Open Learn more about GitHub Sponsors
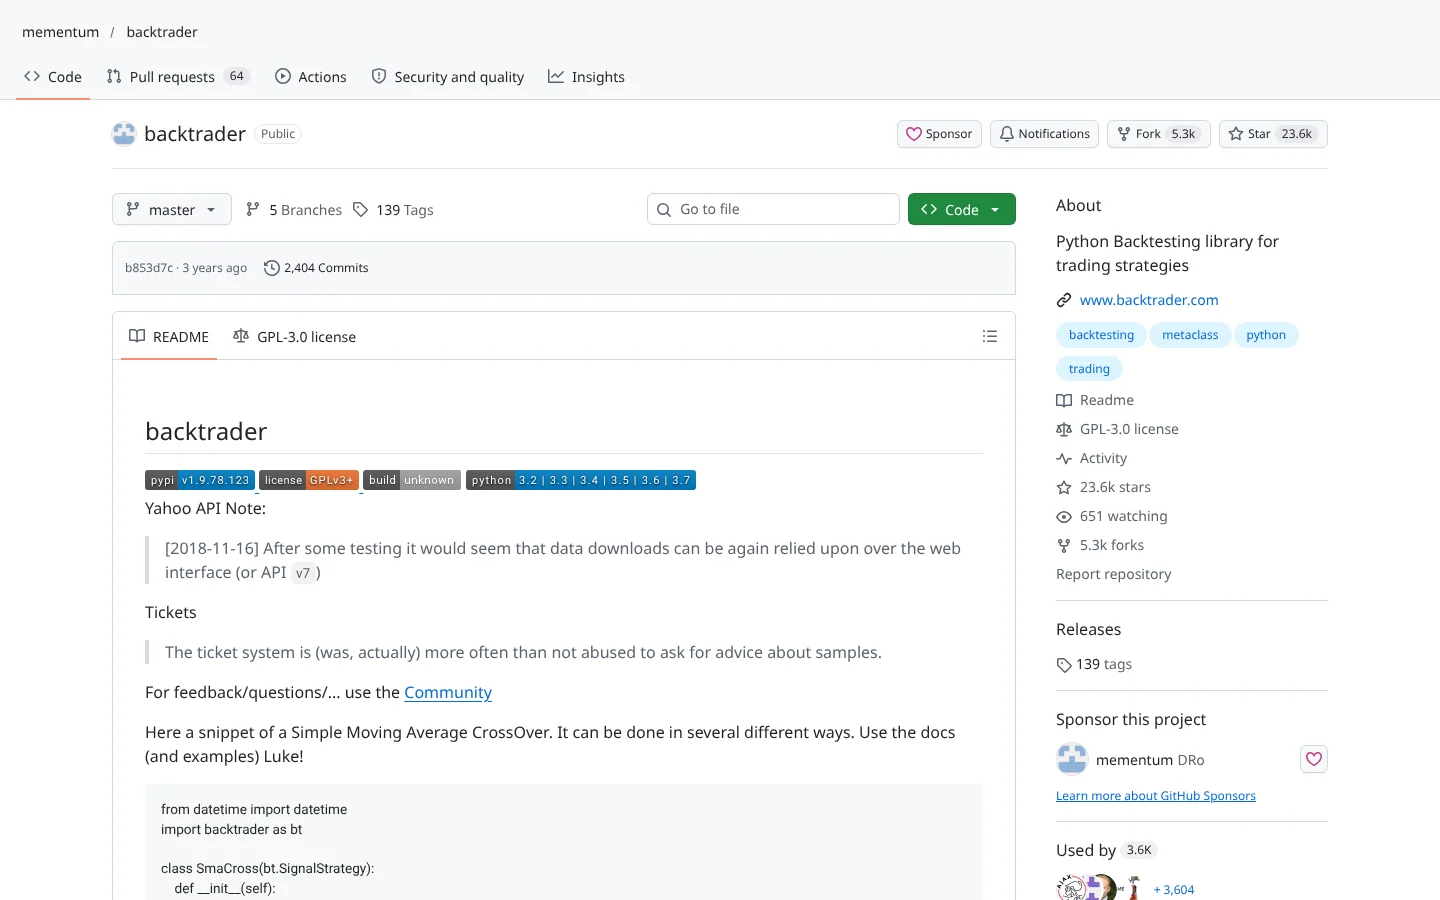The image size is (1440, 900). (1156, 796)
